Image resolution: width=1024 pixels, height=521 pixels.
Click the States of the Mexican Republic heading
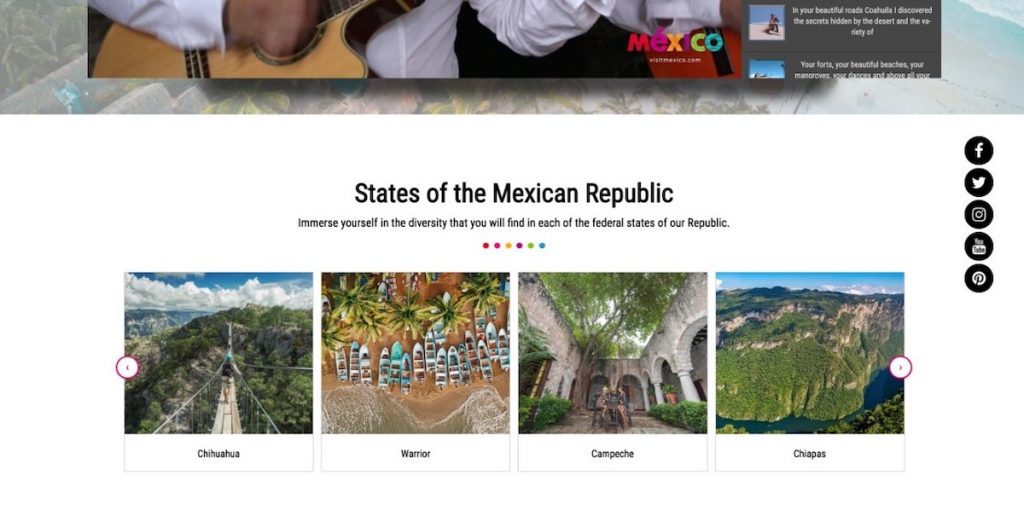(513, 194)
